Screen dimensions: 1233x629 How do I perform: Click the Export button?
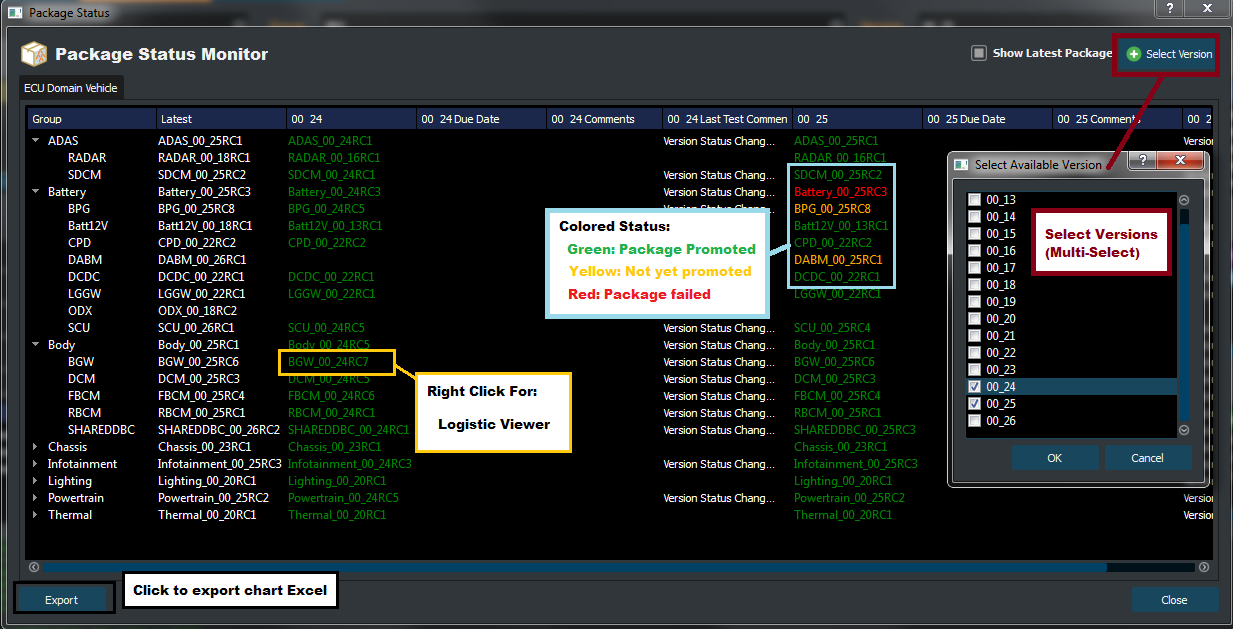[x=62, y=600]
